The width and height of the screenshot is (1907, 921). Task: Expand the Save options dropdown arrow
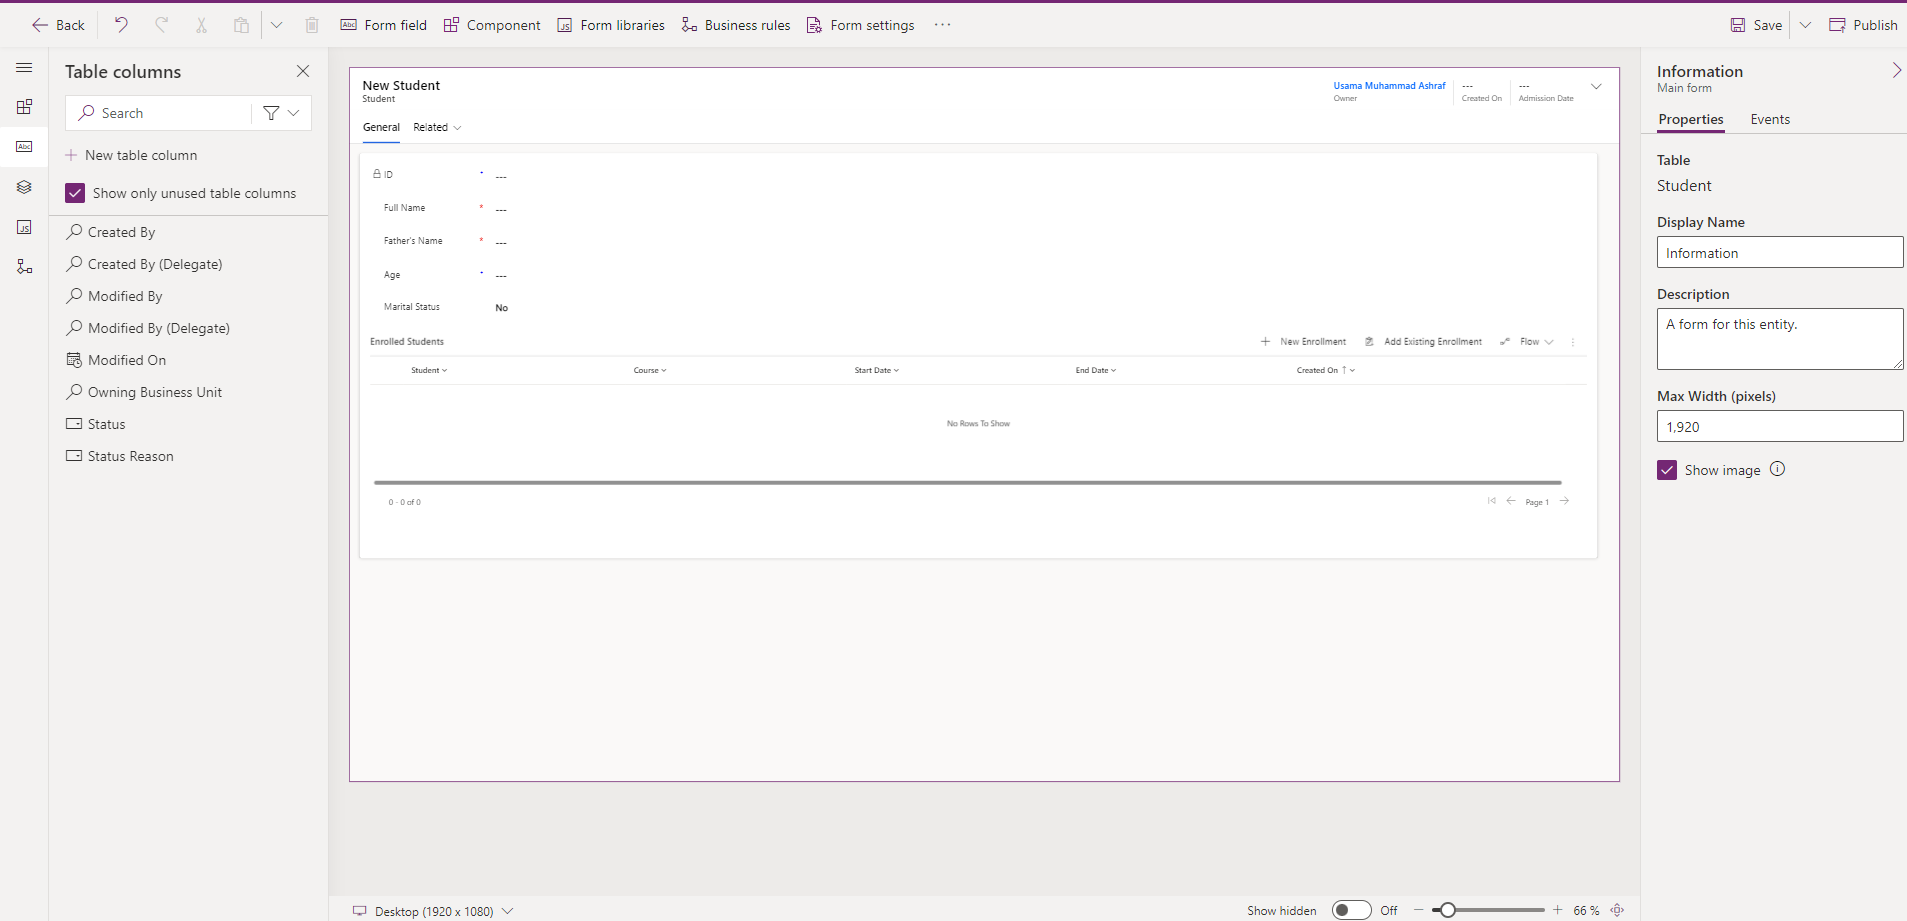(x=1805, y=25)
